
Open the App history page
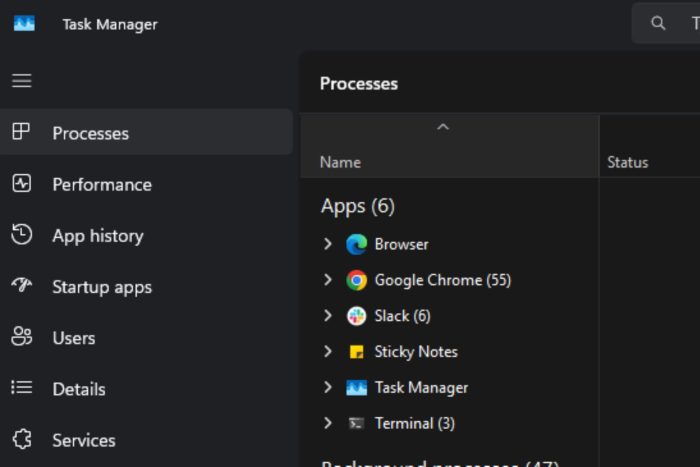click(x=146, y=235)
